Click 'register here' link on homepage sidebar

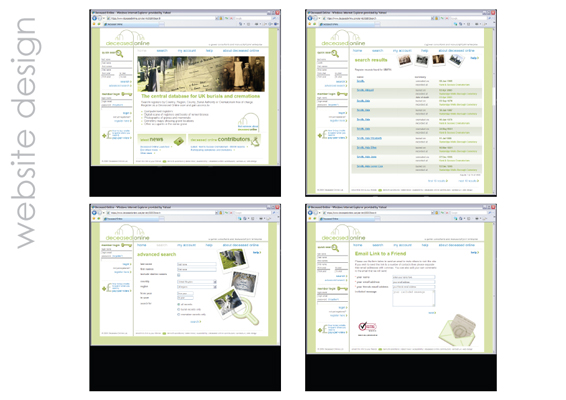coord(122,121)
